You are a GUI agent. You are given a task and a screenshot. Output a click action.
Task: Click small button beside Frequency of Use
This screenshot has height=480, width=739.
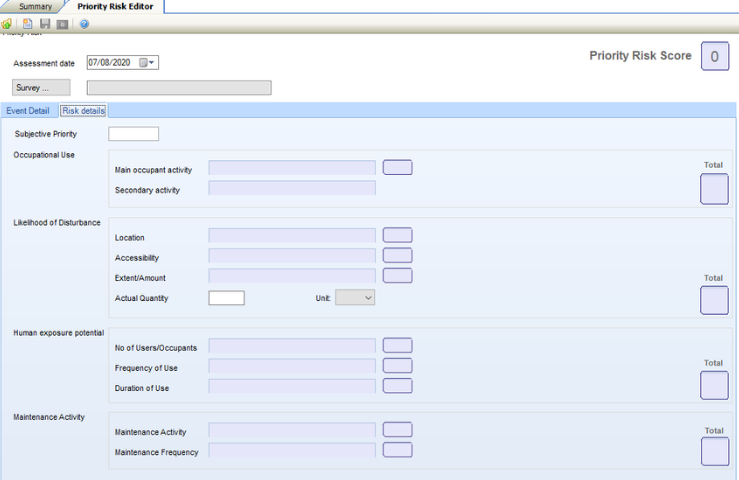tap(397, 366)
